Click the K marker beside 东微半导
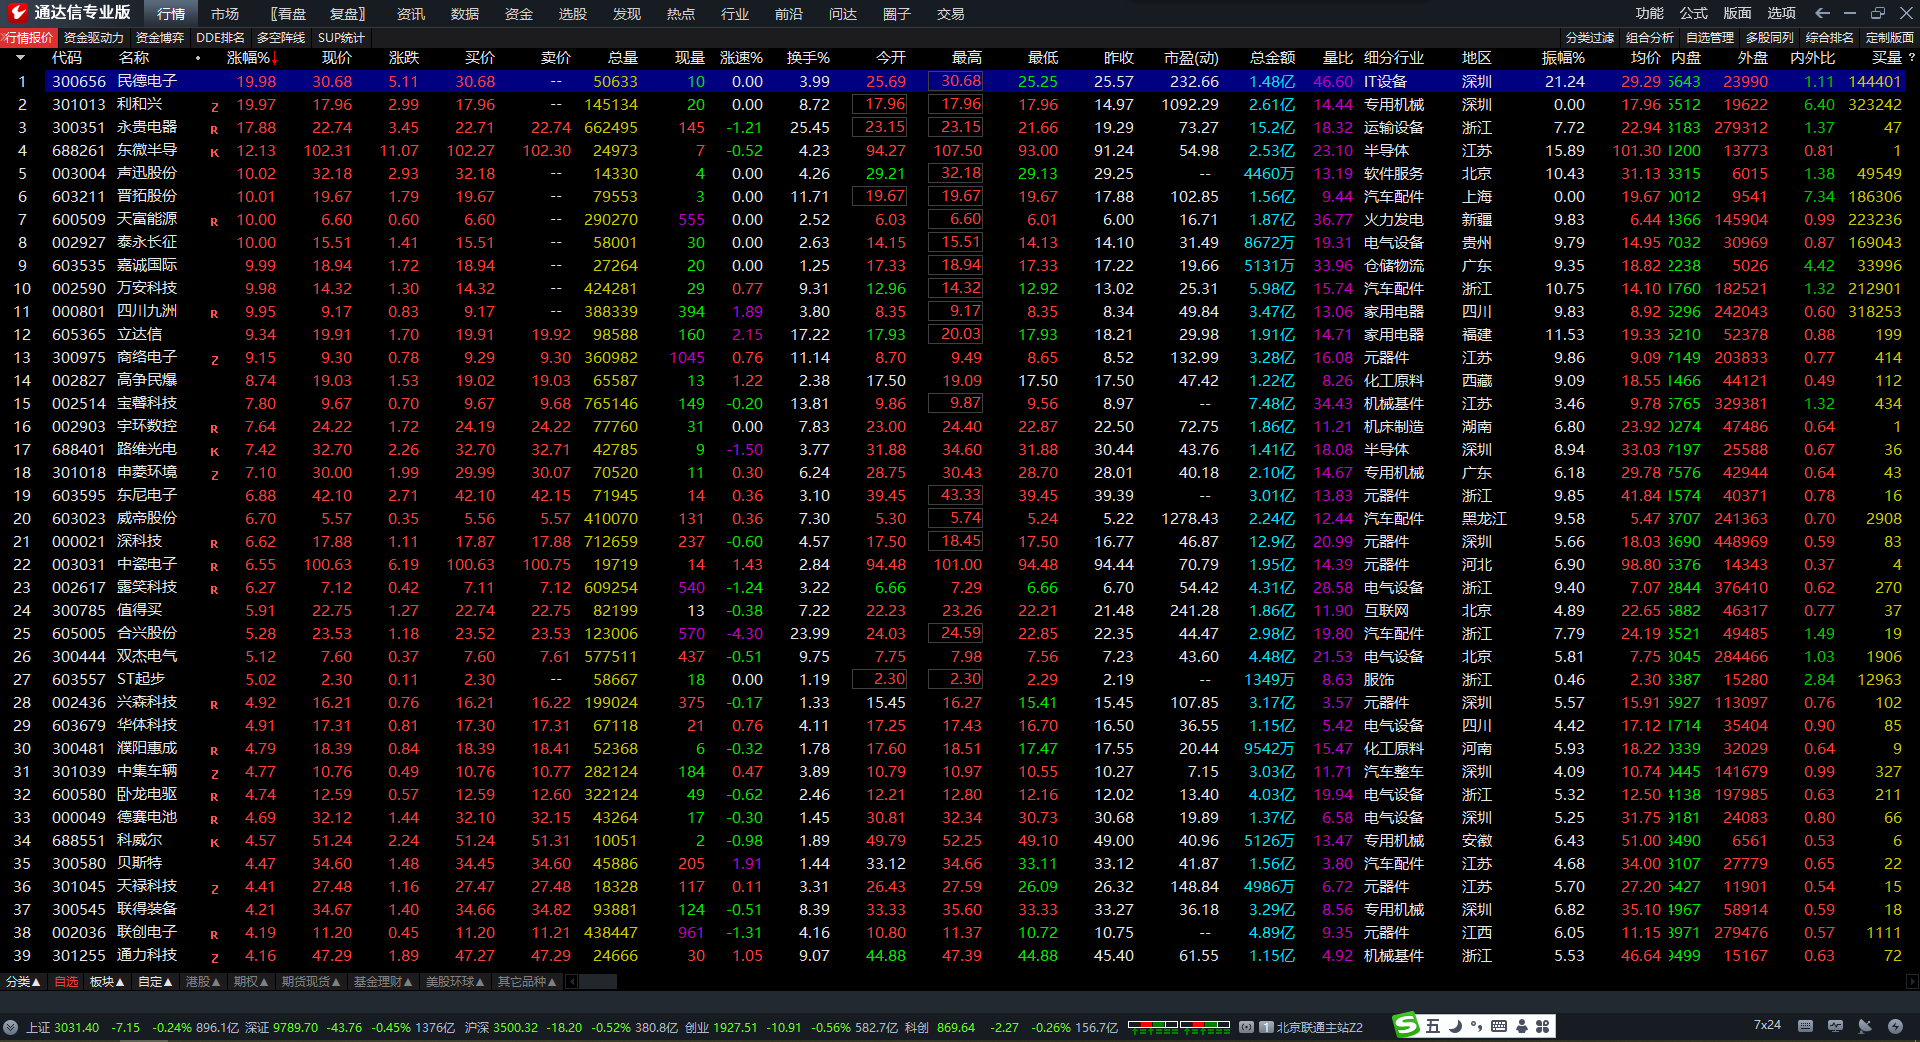1920x1042 pixels. pyautogui.click(x=214, y=152)
